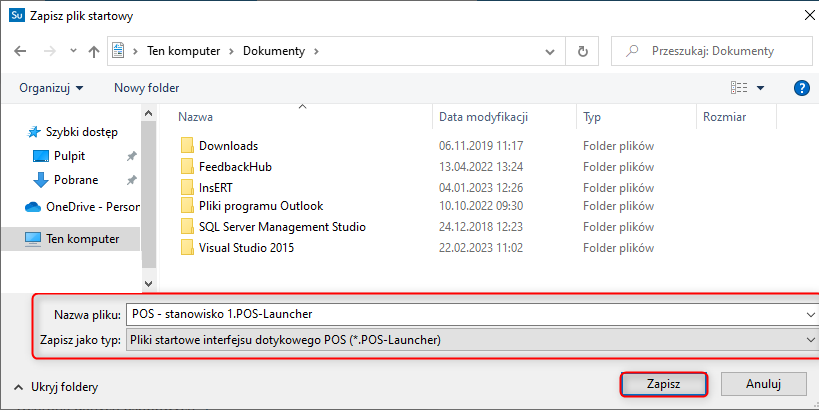The height and width of the screenshot is (410, 819).
Task: Select the InsERT folder
Action: tap(216, 188)
